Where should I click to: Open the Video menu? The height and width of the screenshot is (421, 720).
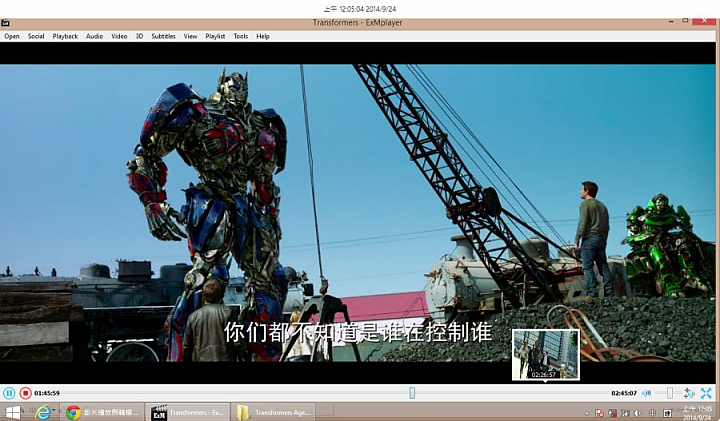coord(119,36)
